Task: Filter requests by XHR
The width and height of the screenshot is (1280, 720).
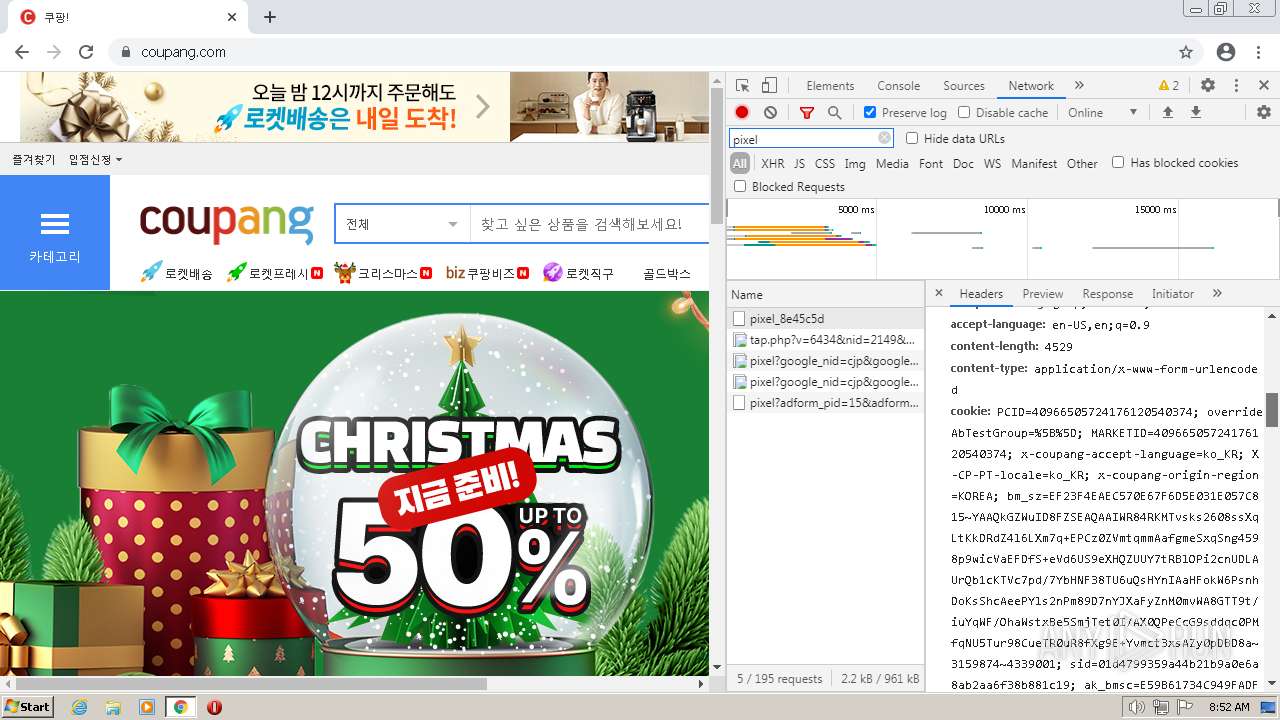Action: pos(773,164)
